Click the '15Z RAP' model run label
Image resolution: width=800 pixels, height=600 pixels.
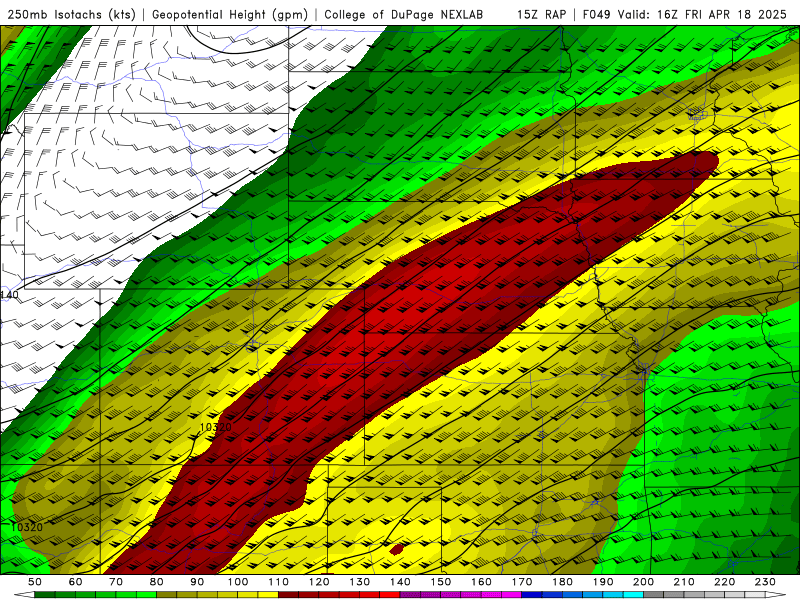541,14
